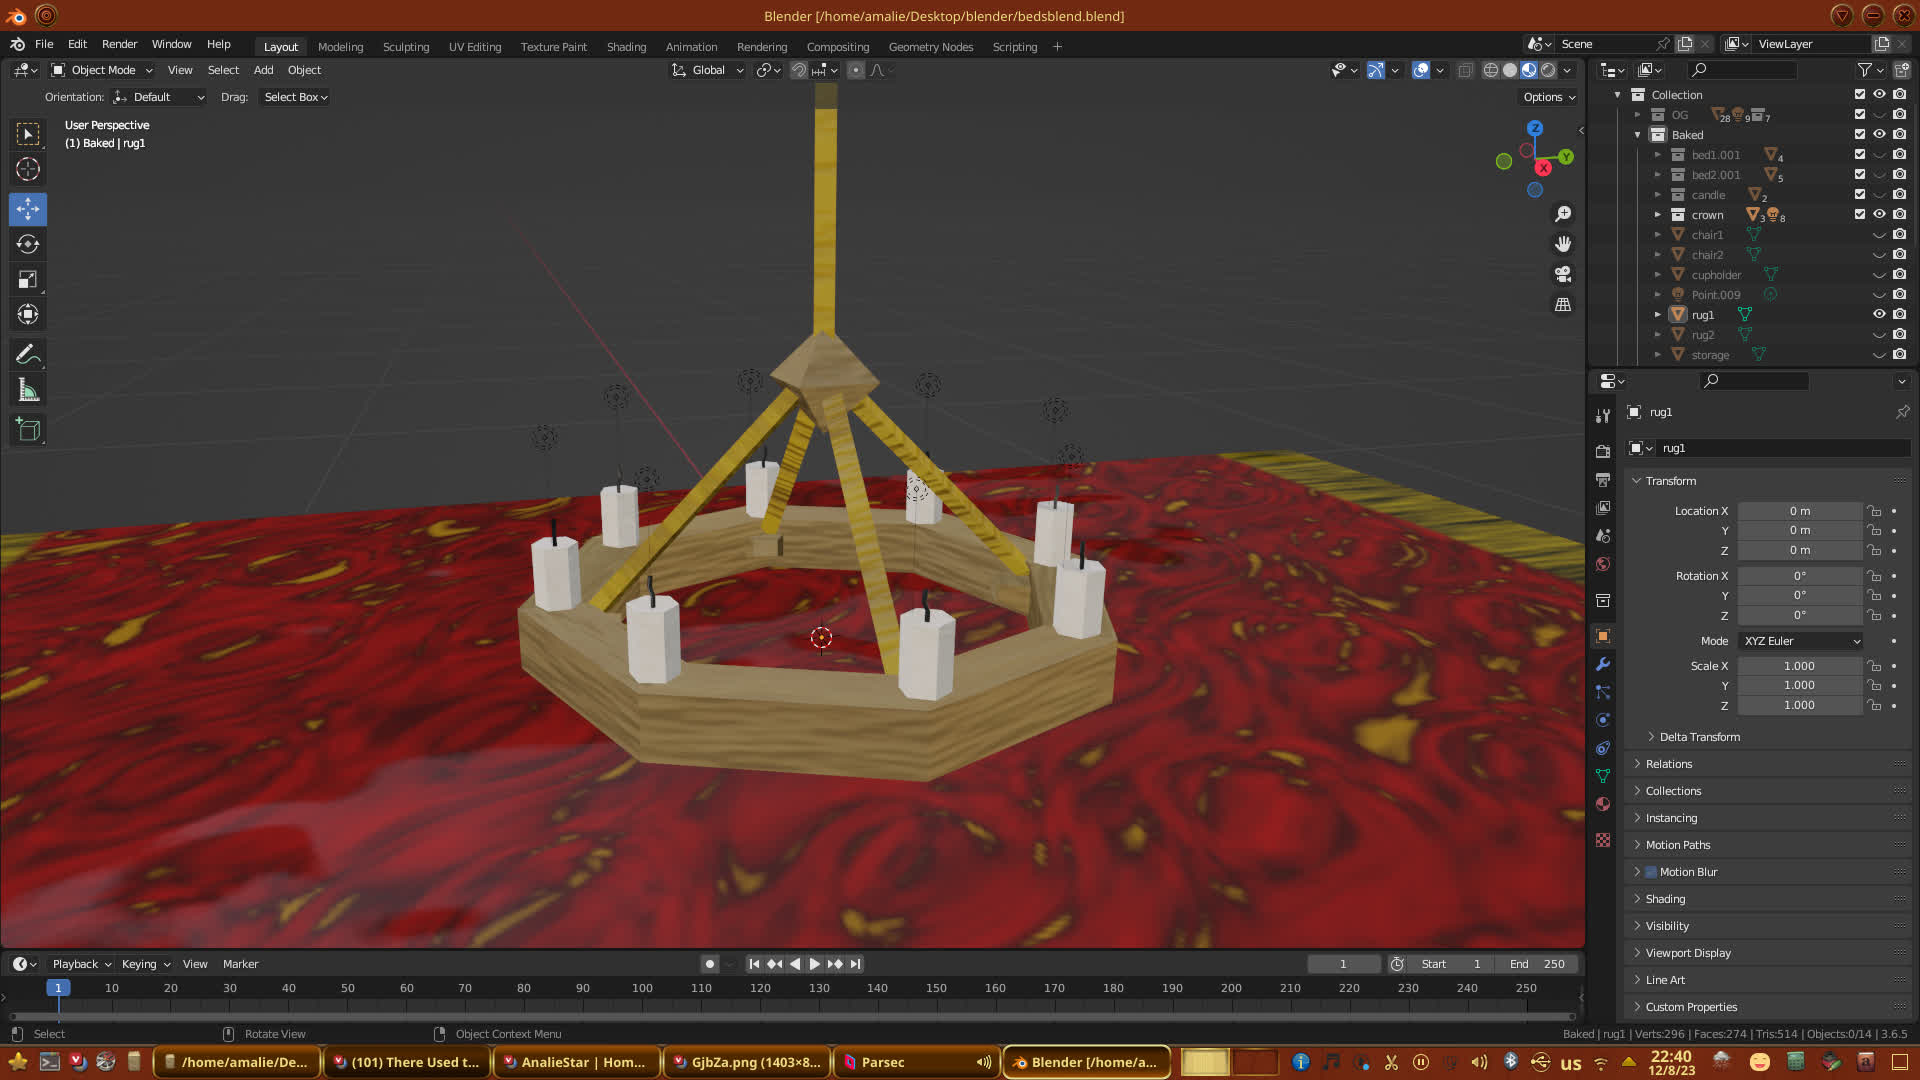Click frame 100 on the timeline
Image resolution: width=1920 pixels, height=1080 pixels.
tap(642, 988)
